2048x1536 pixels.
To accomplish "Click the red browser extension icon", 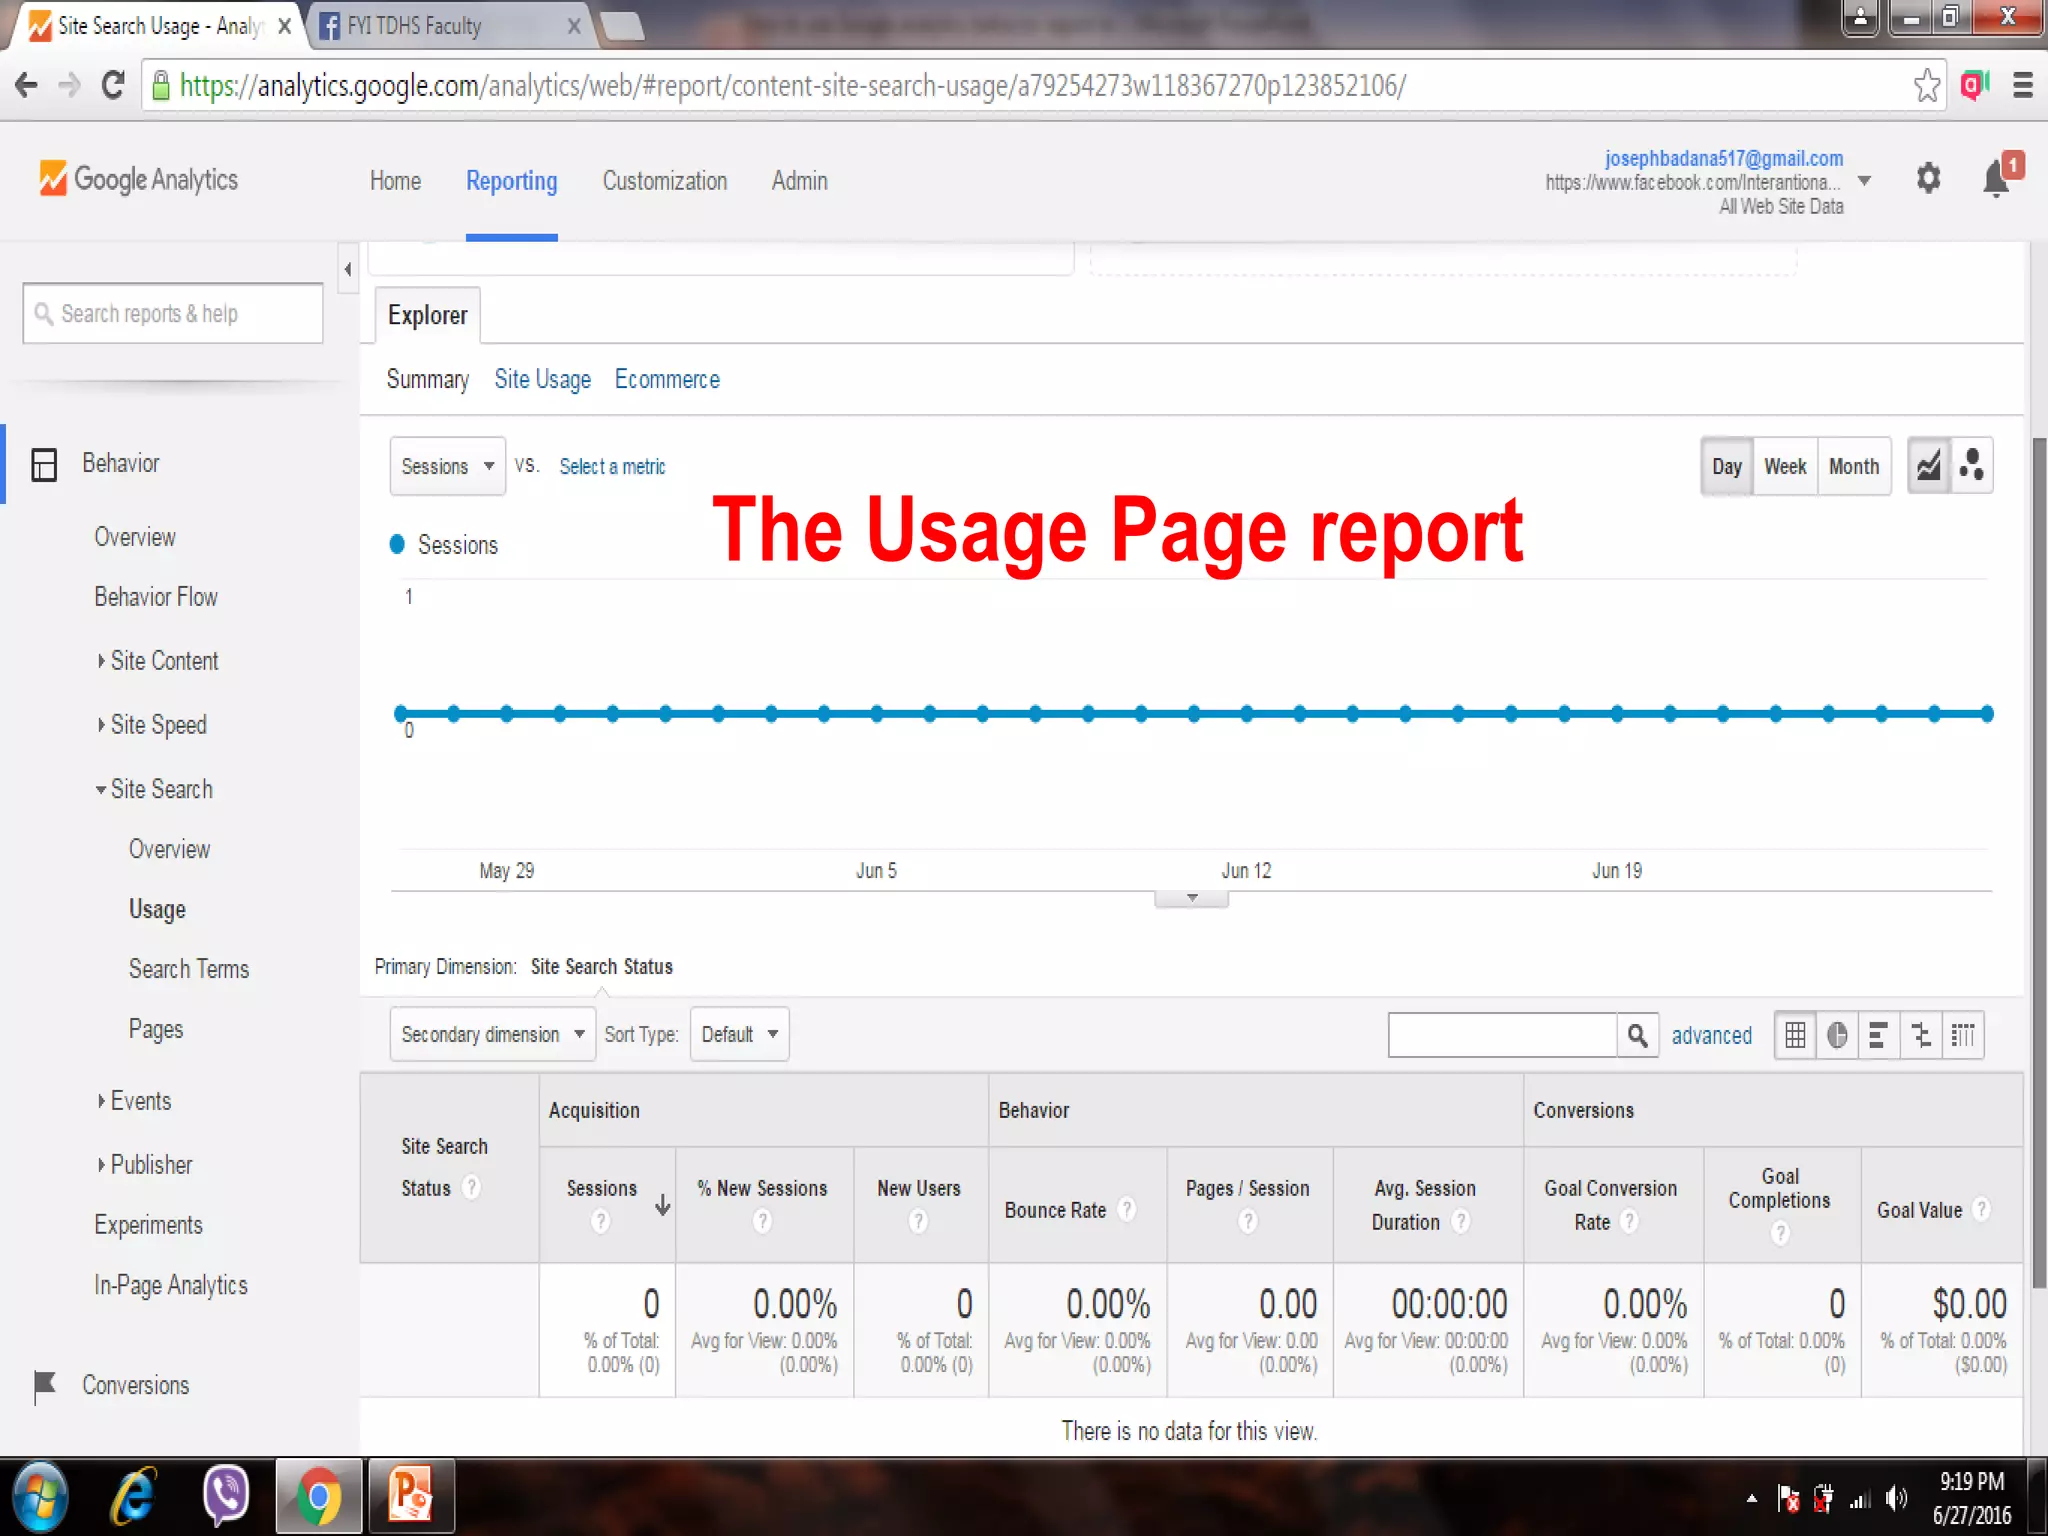I will [x=1974, y=86].
